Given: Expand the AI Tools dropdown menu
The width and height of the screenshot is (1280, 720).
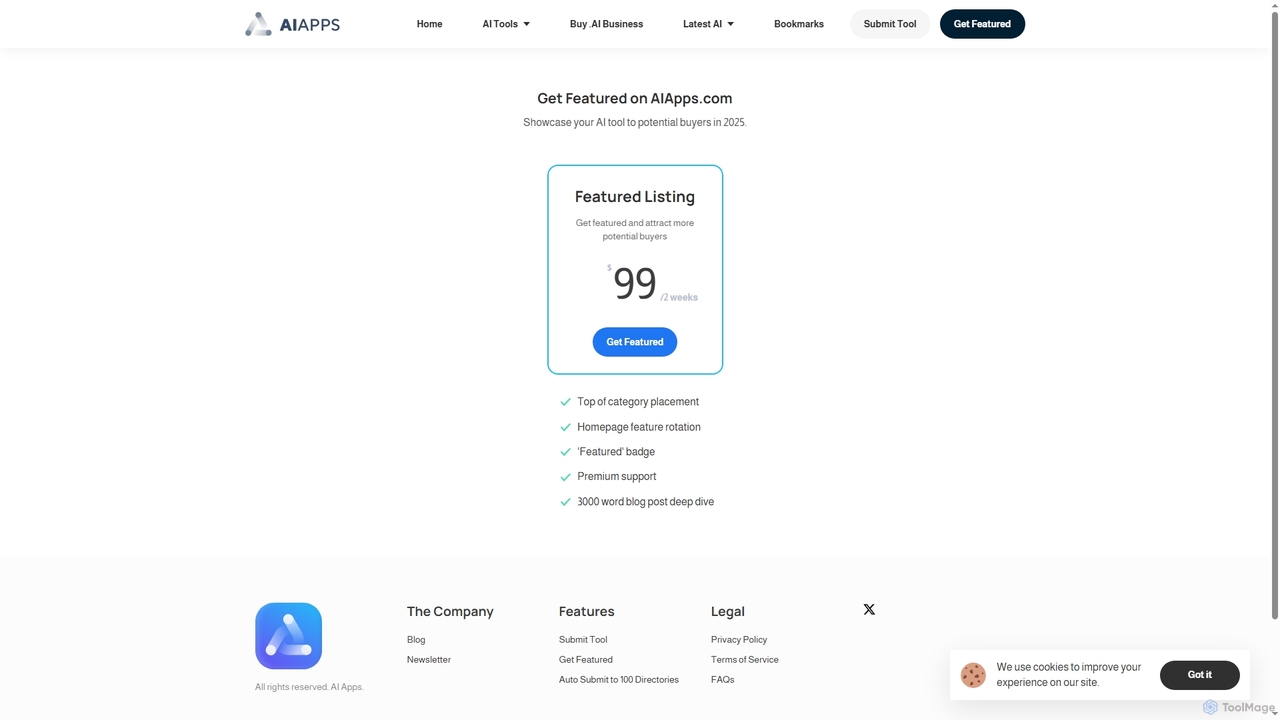Looking at the screenshot, I should point(506,24).
